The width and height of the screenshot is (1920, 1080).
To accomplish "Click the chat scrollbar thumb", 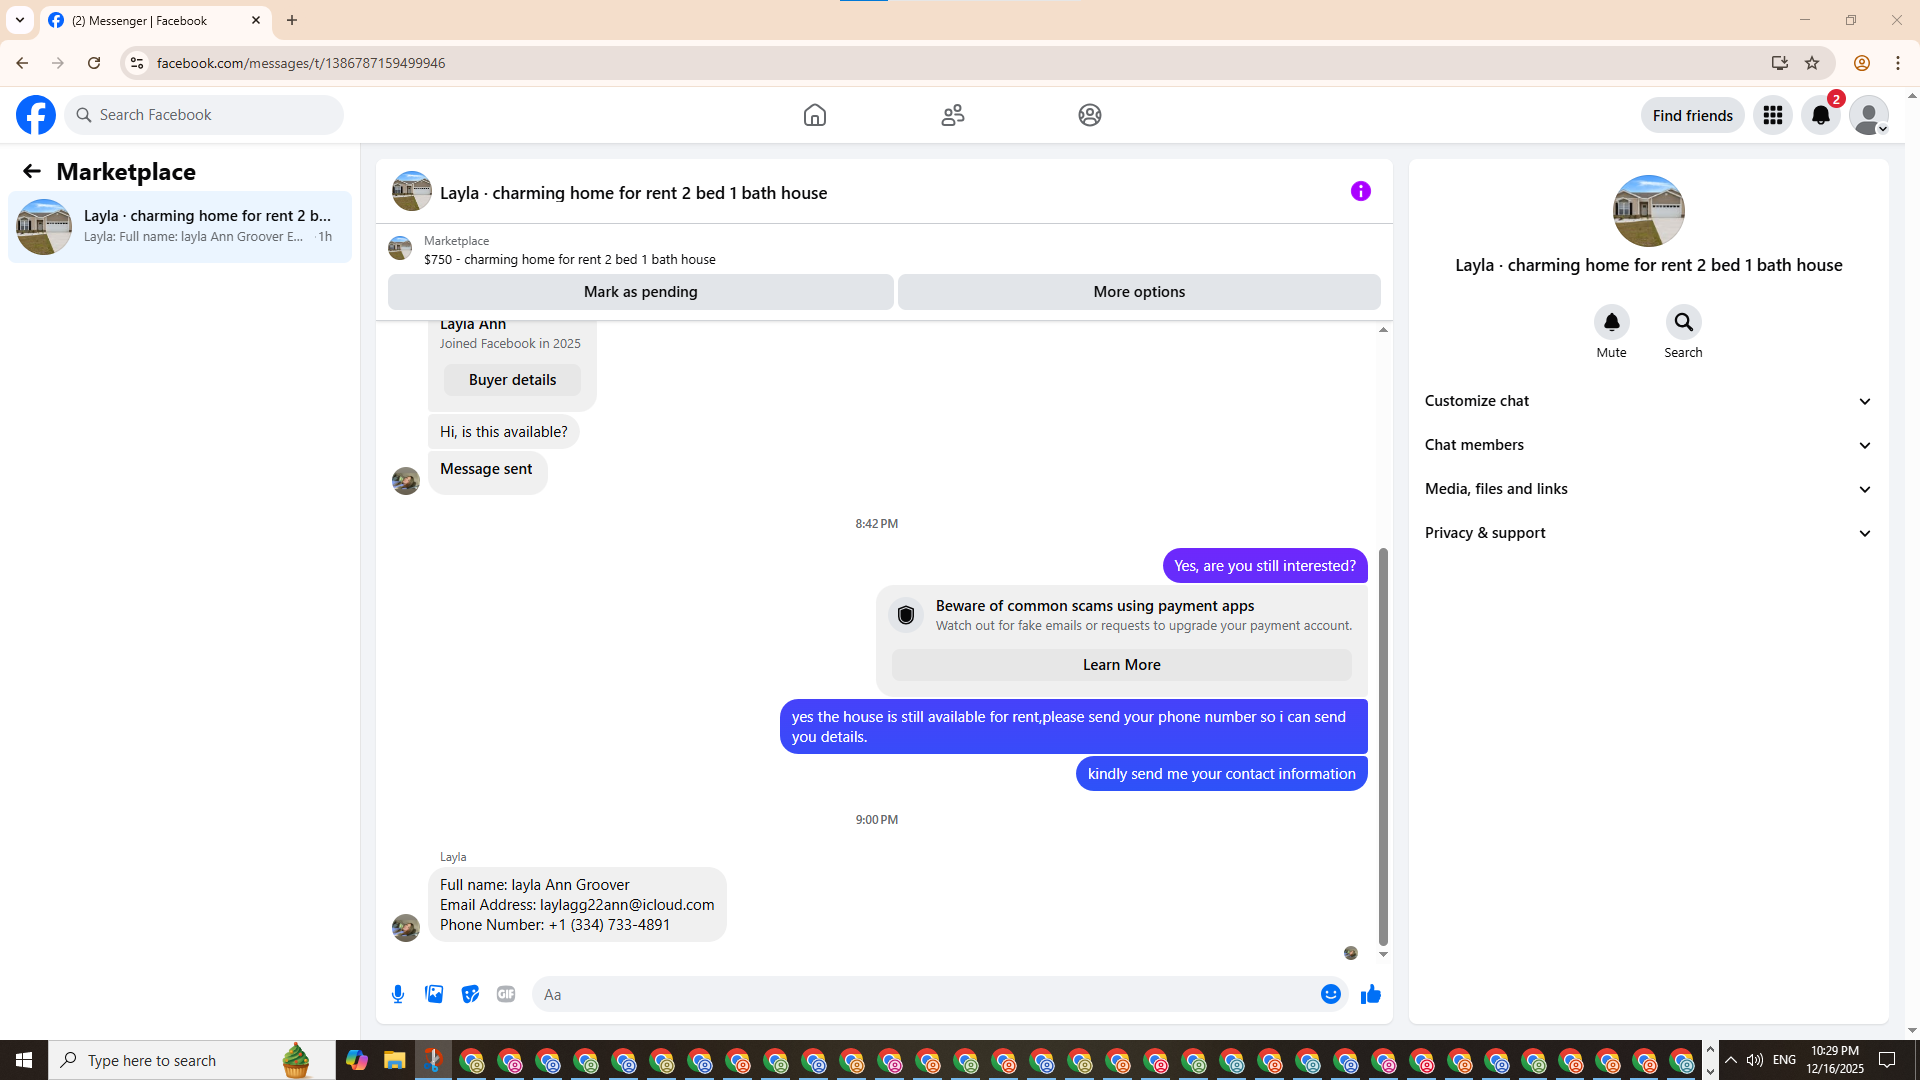I will [1384, 746].
